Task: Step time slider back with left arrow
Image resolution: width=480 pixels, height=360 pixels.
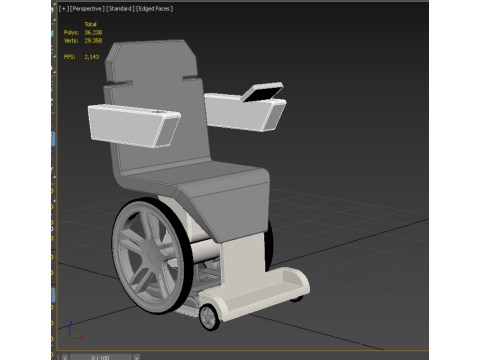Action: point(65,357)
